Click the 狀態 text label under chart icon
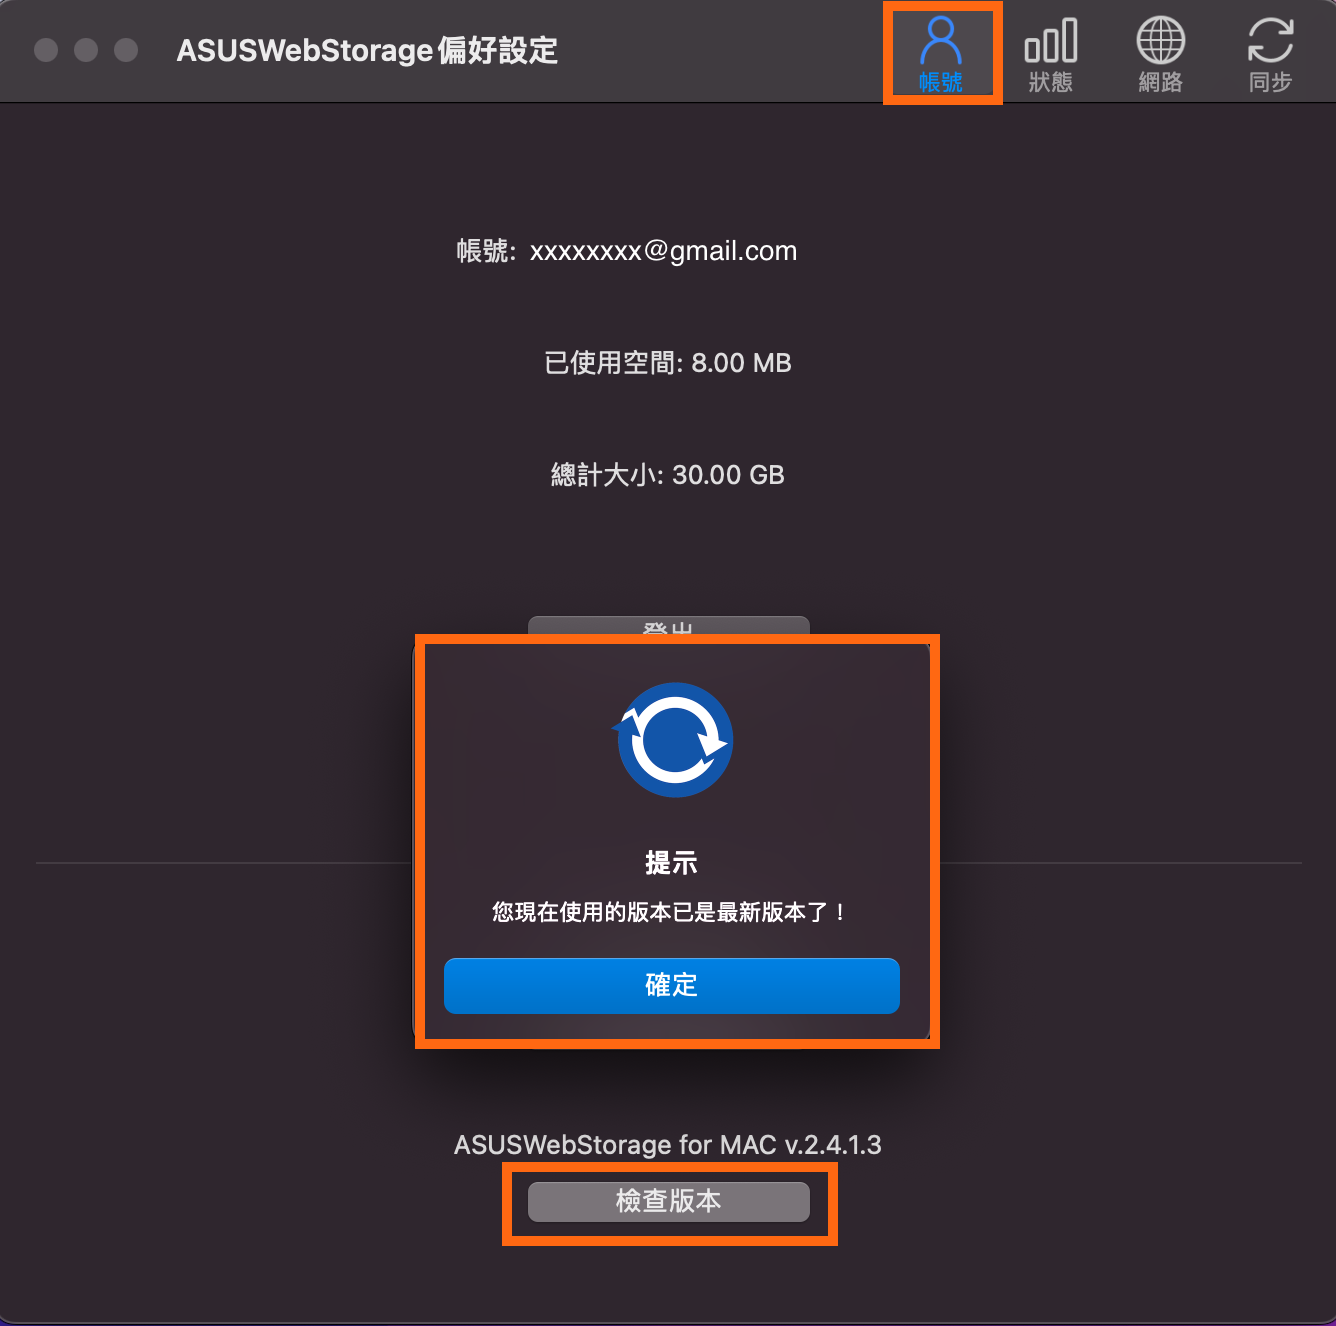 coord(1050,82)
